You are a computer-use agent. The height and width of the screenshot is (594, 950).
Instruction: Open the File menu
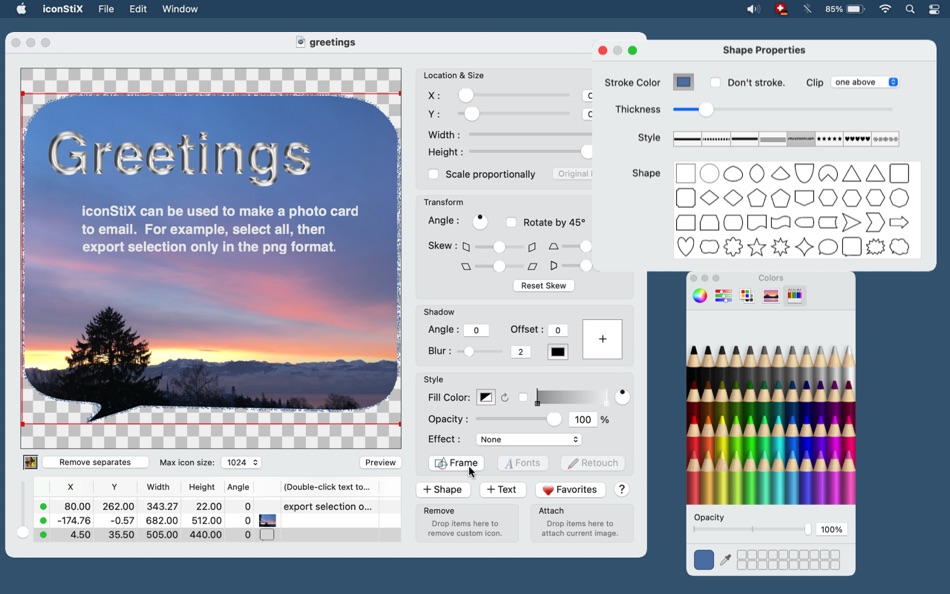click(106, 9)
